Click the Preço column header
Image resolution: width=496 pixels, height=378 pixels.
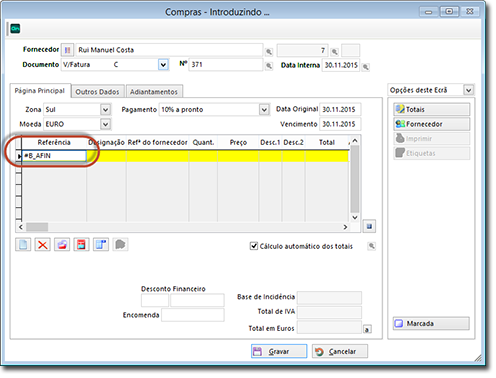point(238,143)
